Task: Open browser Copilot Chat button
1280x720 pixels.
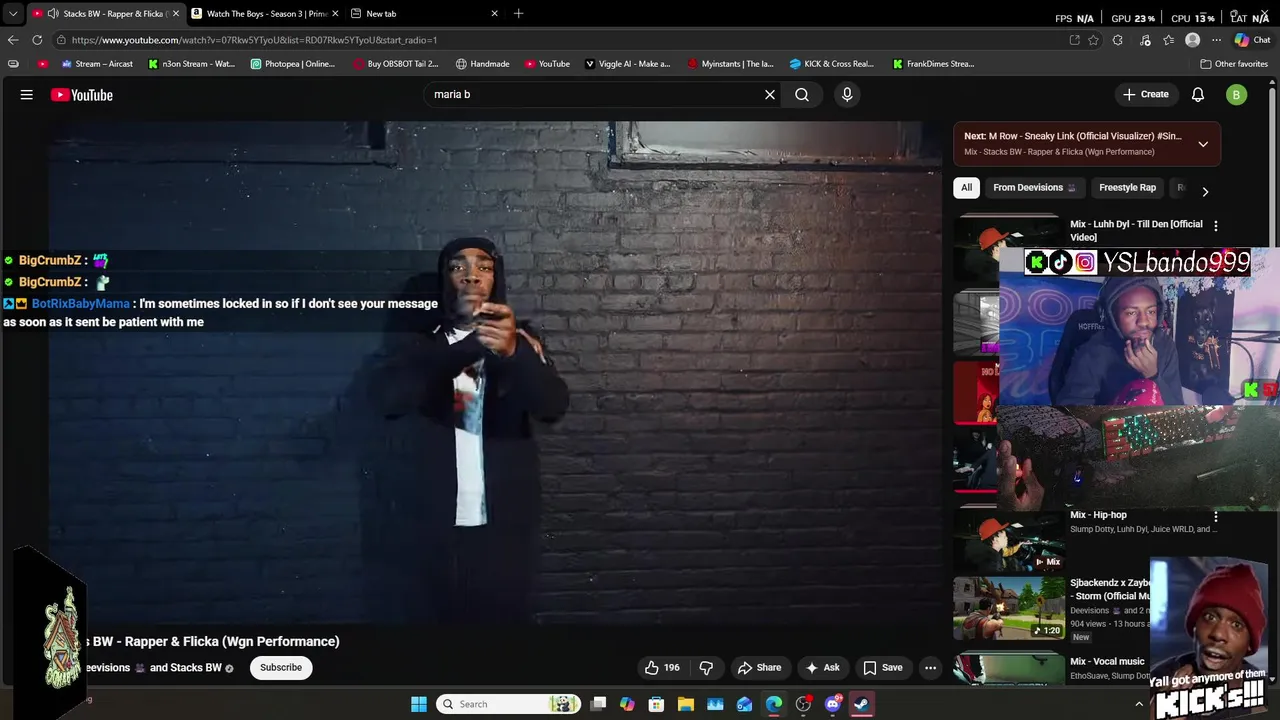Action: [x=1253, y=40]
